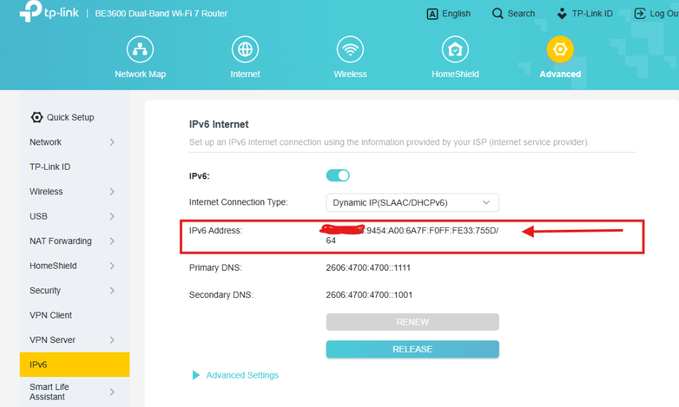Open VPN Client sidebar item
Image resolution: width=679 pixels, height=407 pixels.
(51, 315)
